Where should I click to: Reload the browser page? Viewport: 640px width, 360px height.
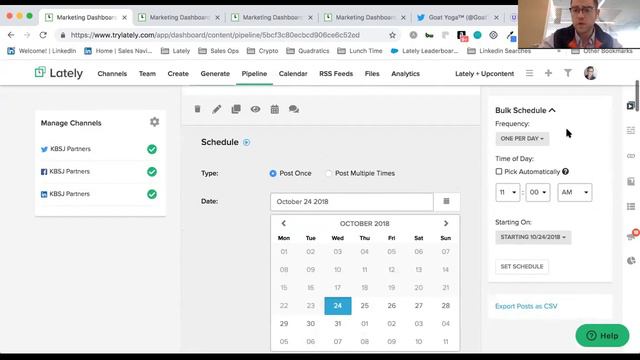(43, 35)
